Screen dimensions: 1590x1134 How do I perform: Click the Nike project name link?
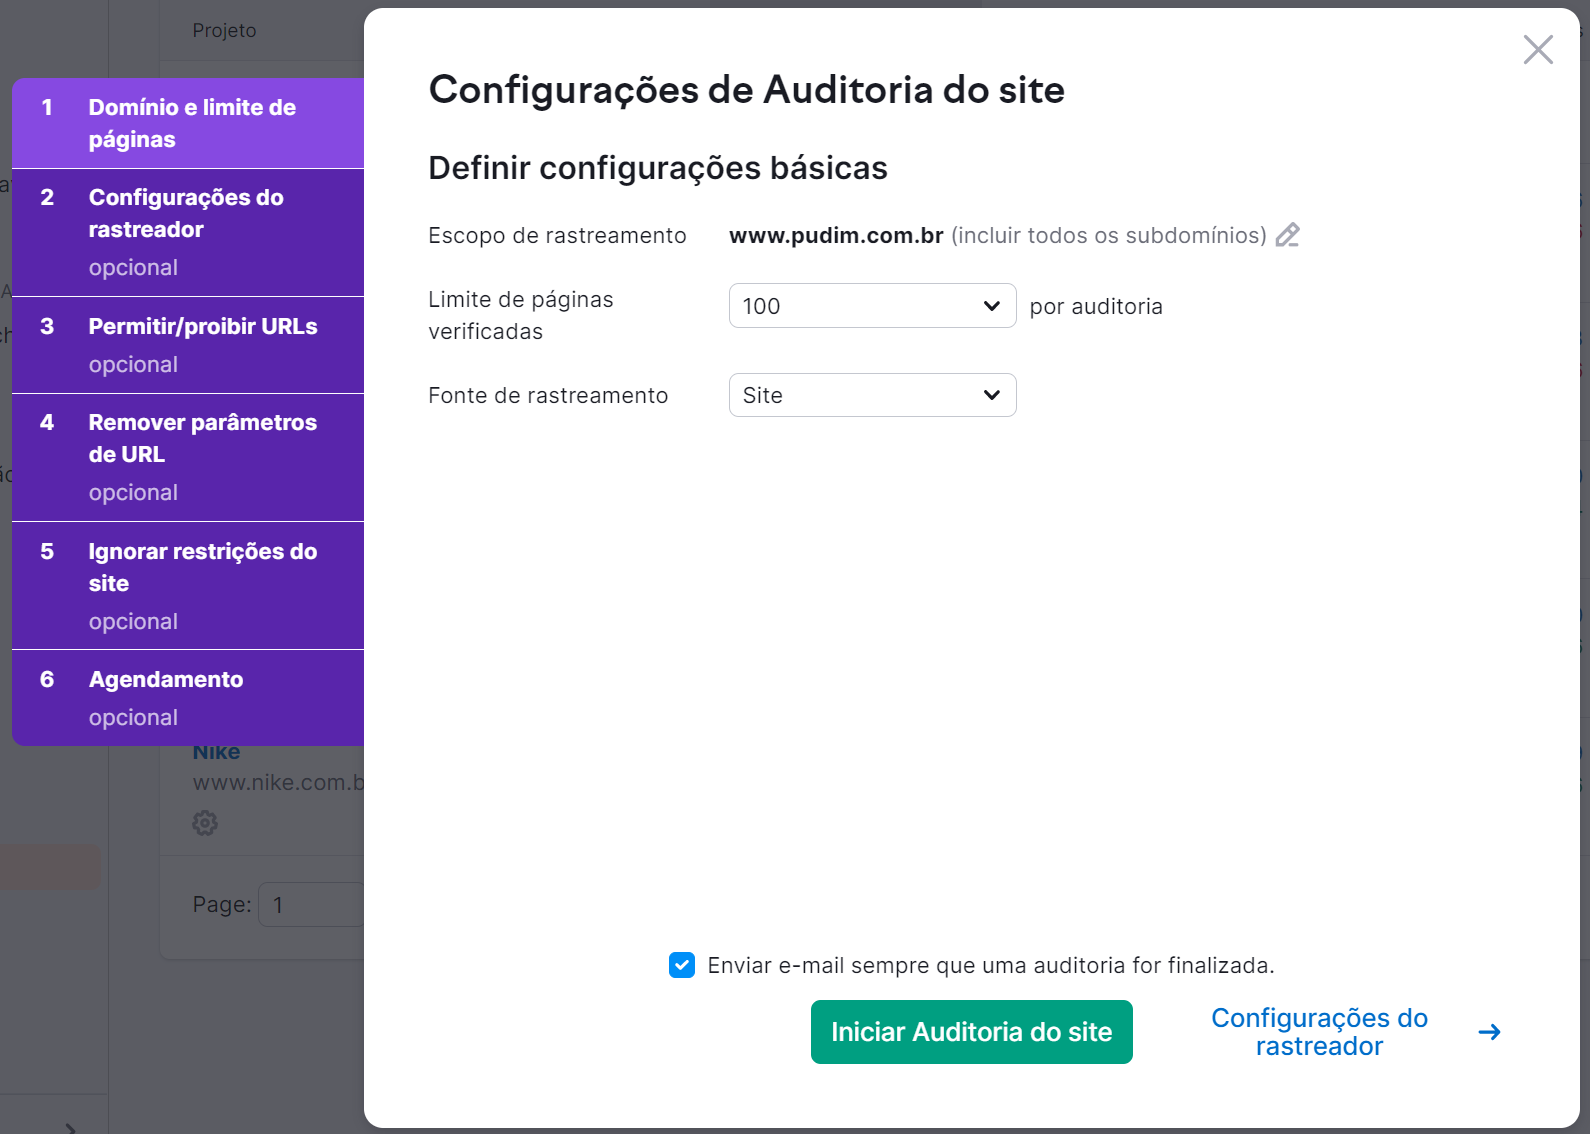click(217, 753)
